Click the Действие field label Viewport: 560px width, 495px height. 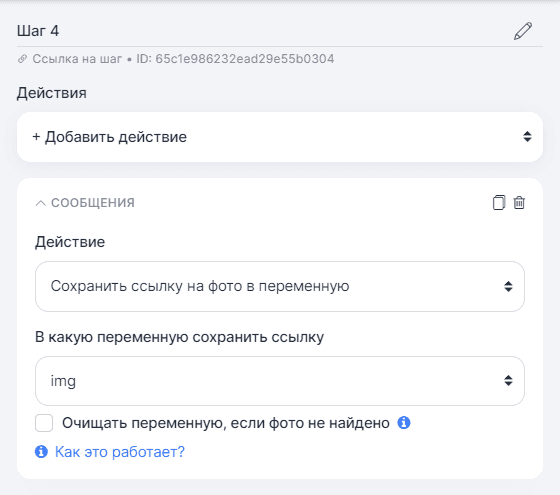(70, 242)
